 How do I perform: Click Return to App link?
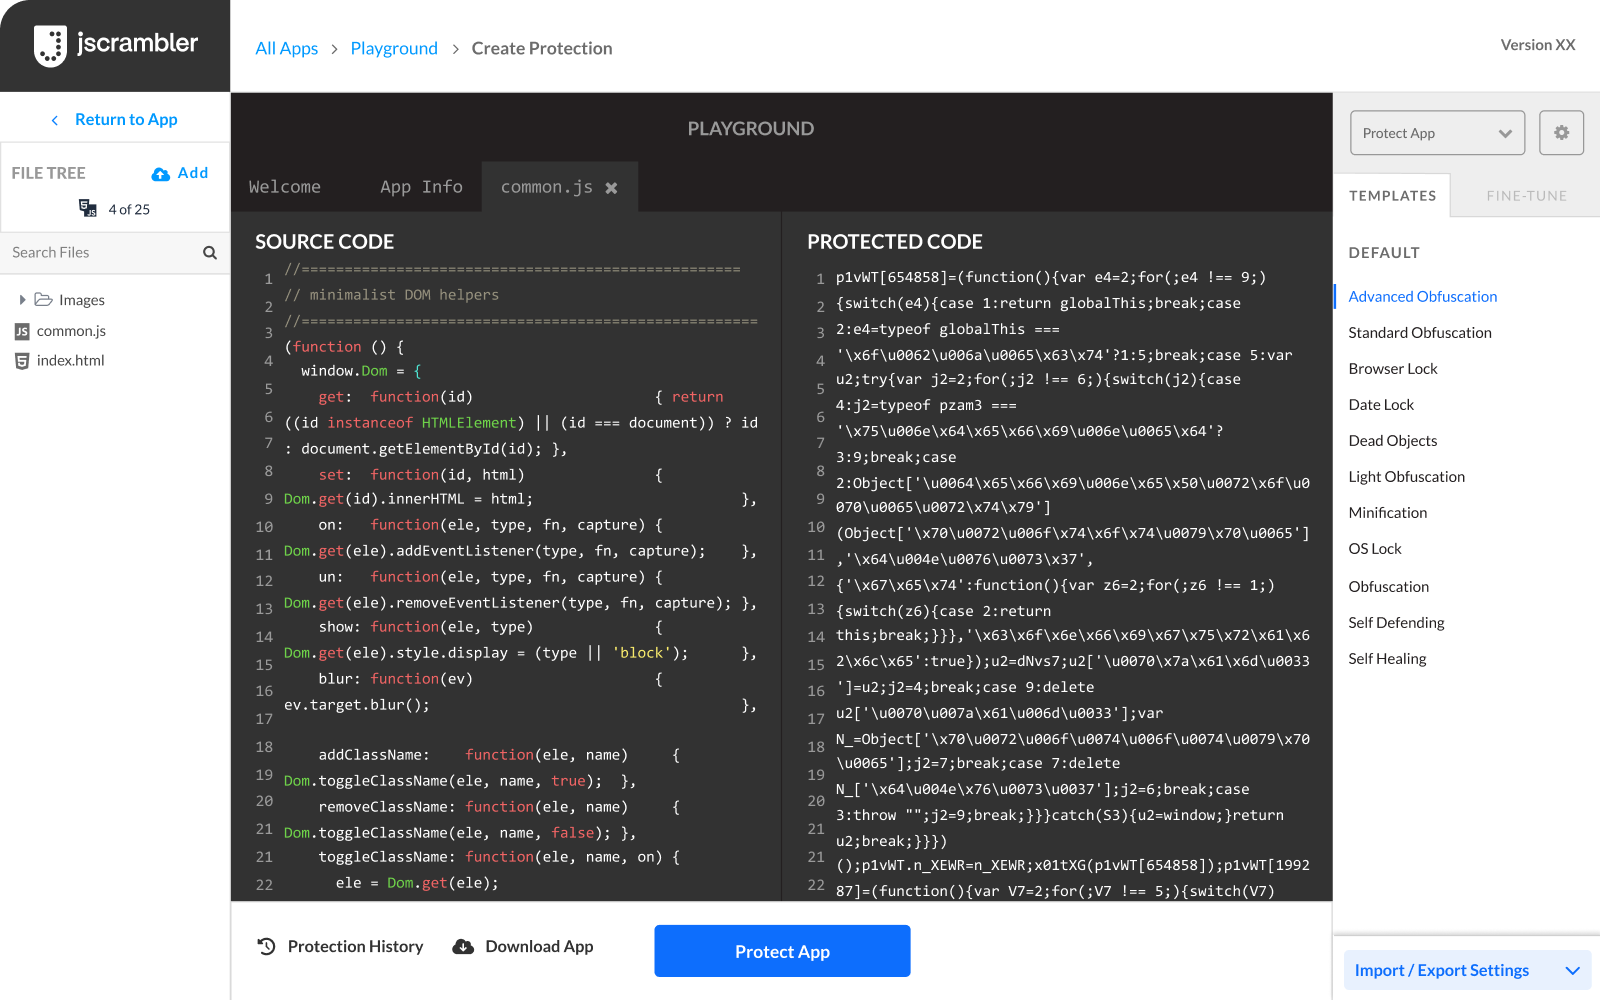click(126, 119)
